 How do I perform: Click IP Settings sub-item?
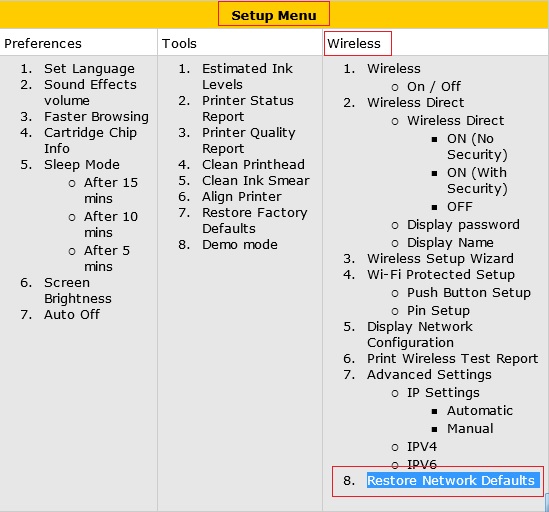(443, 393)
